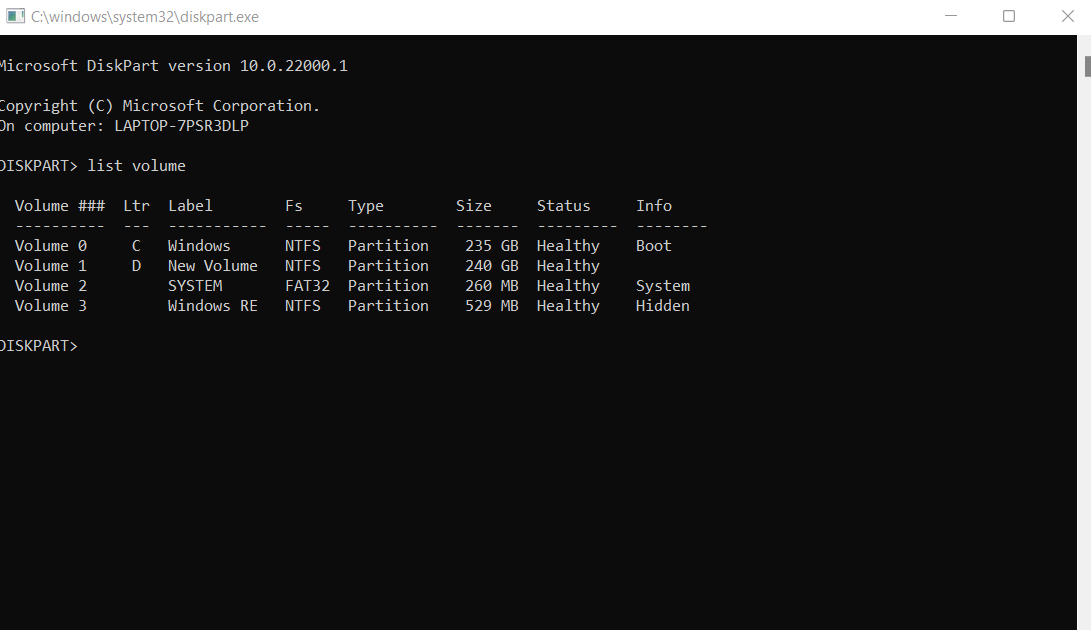Maximize the diskpart console window
The width and height of the screenshot is (1091, 630).
pyautogui.click(x=1009, y=16)
